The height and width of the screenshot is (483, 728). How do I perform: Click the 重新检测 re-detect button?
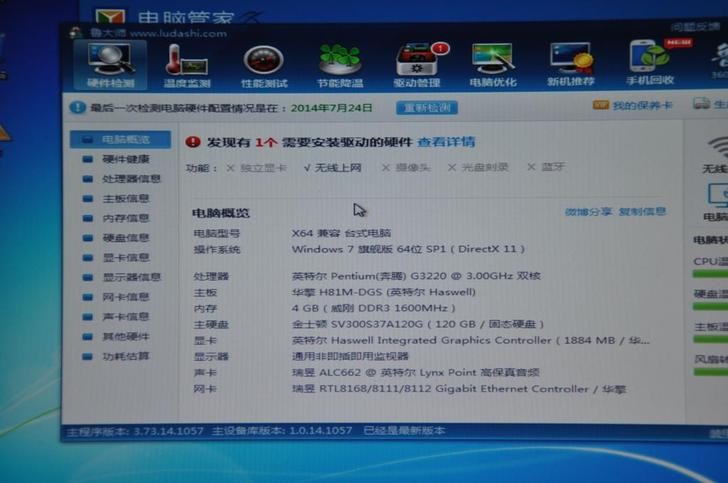click(427, 108)
